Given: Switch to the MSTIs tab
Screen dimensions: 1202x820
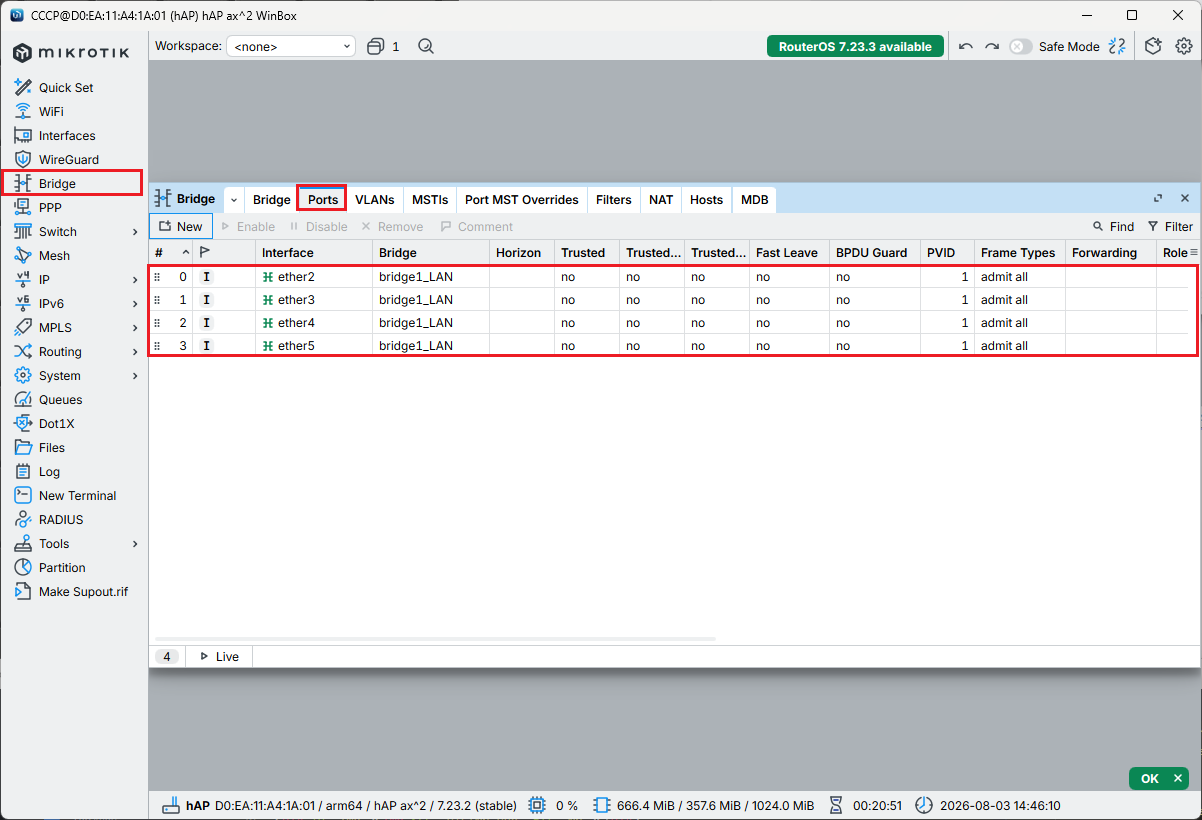Looking at the screenshot, I should point(430,200).
